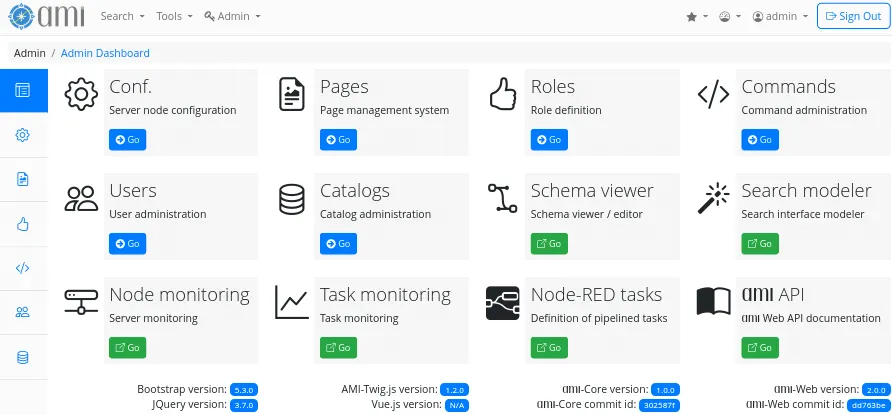The width and height of the screenshot is (892, 415).
Task: Open configuration via sidebar gear icon
Action: click(x=22, y=135)
